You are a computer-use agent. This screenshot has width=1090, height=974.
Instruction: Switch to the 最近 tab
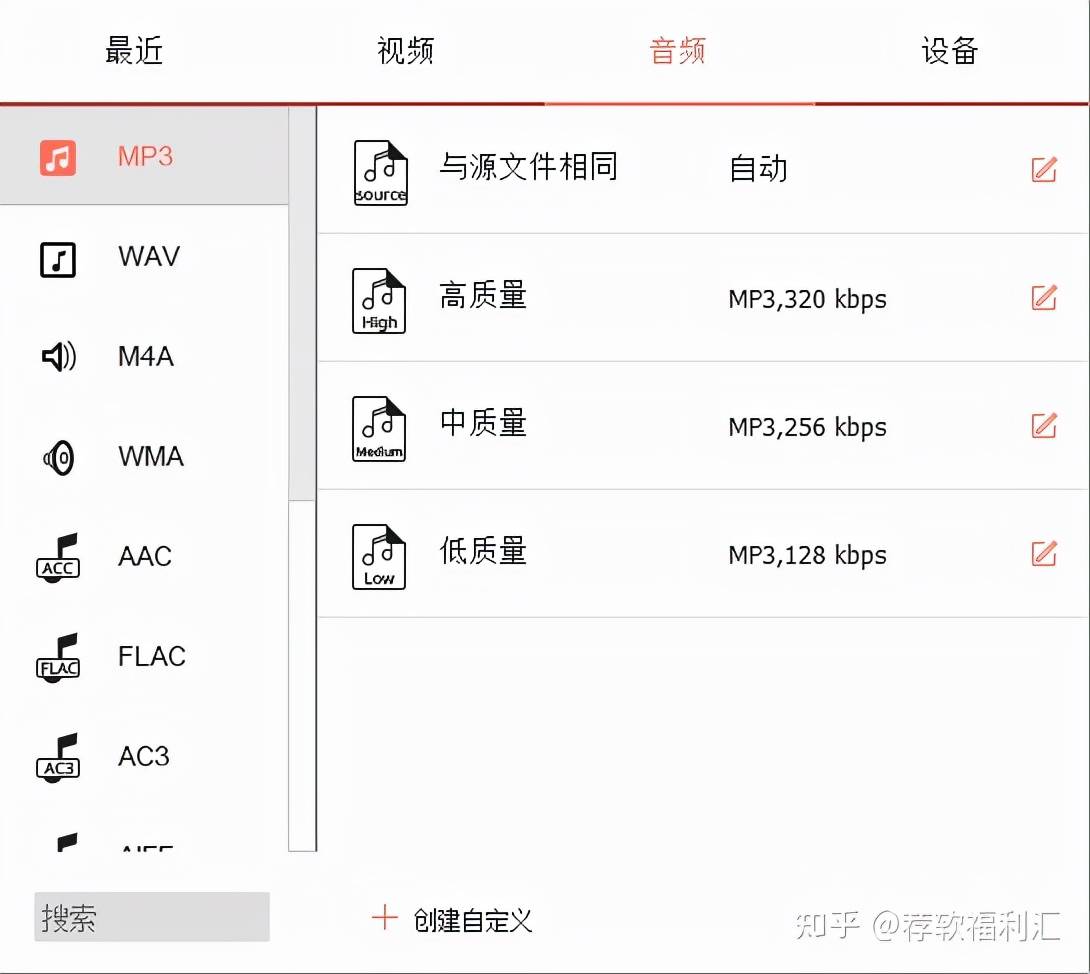click(133, 51)
